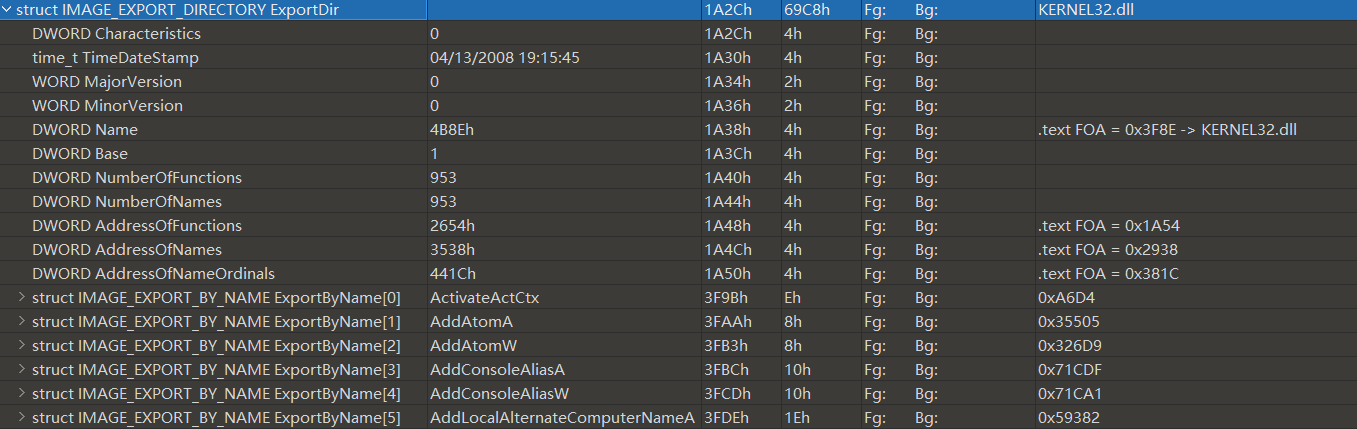Click the AddAtomA value cell

coord(464,322)
